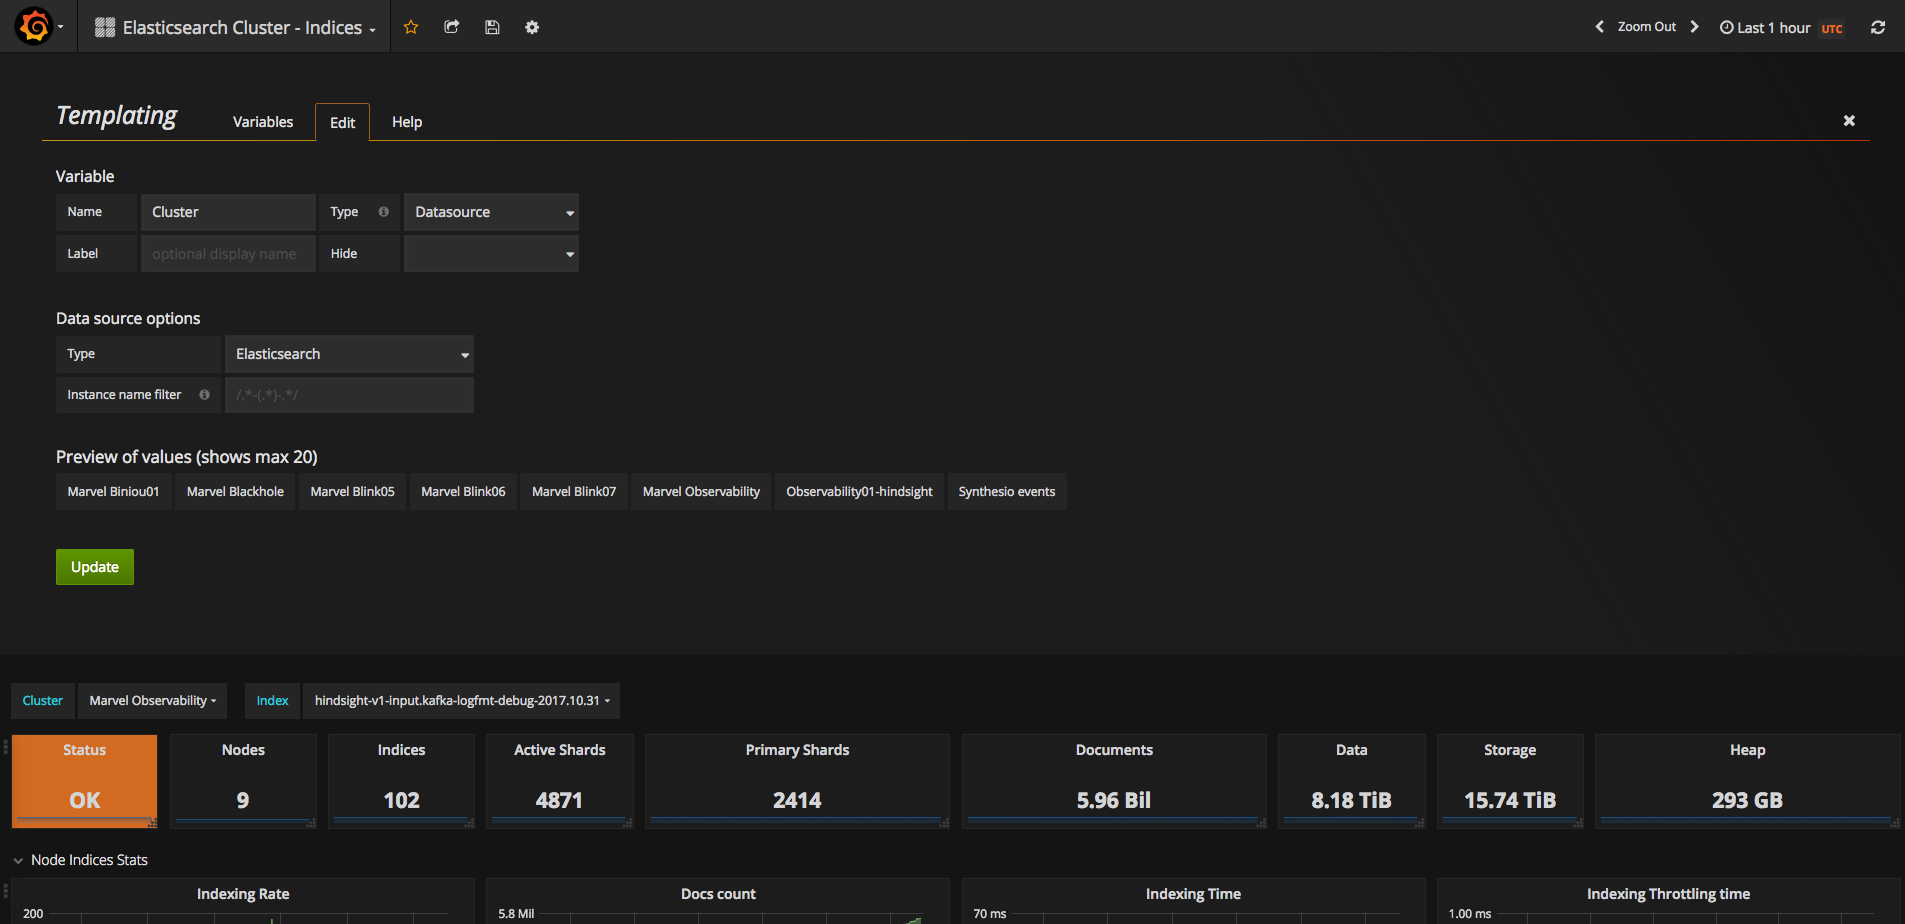Switch to the Edit tab
Screen dimensions: 1905x924
[x=342, y=122]
